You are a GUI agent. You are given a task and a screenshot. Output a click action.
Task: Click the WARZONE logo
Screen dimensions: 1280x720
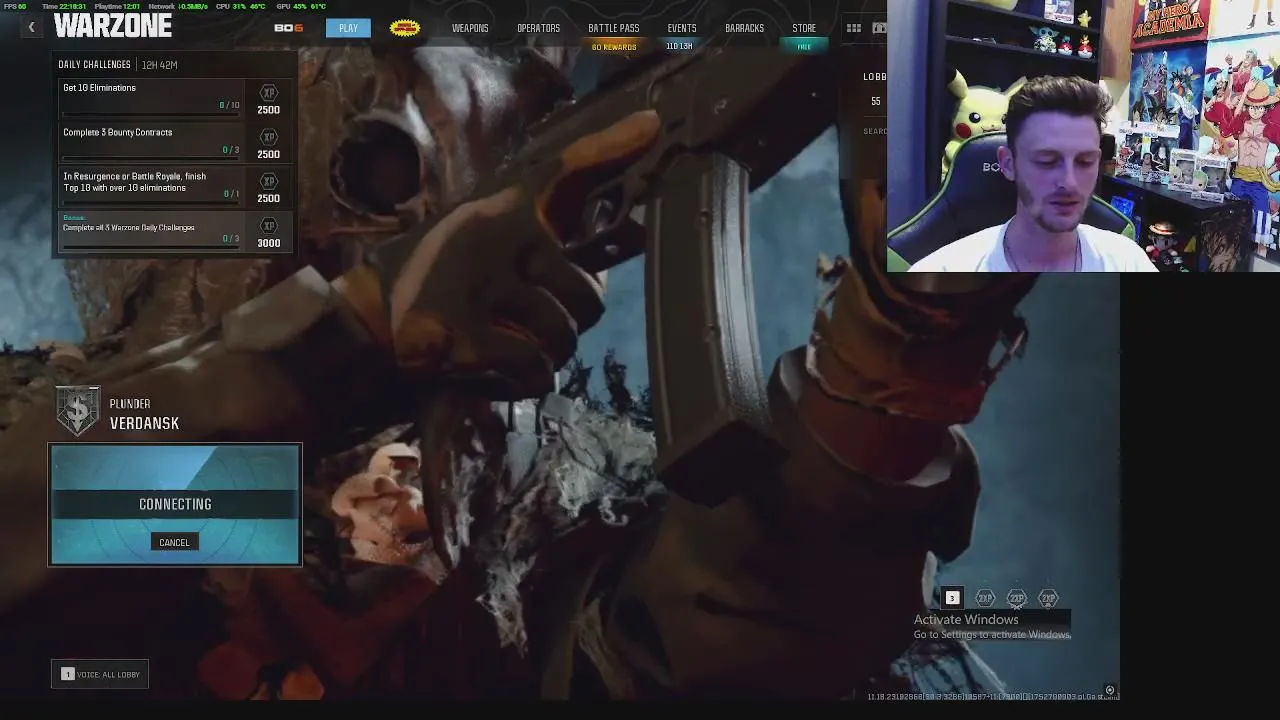tap(113, 26)
